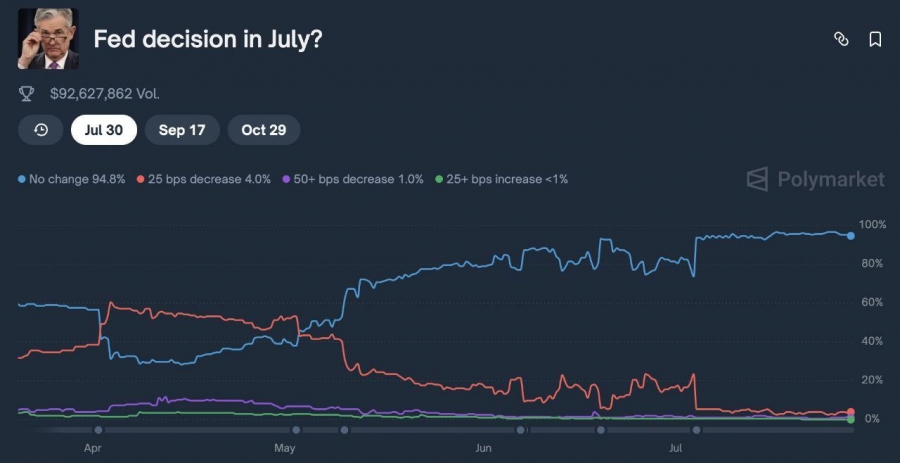Click the red 25 bps endpoint dot
This screenshot has height=463, width=900.
(x=851, y=412)
